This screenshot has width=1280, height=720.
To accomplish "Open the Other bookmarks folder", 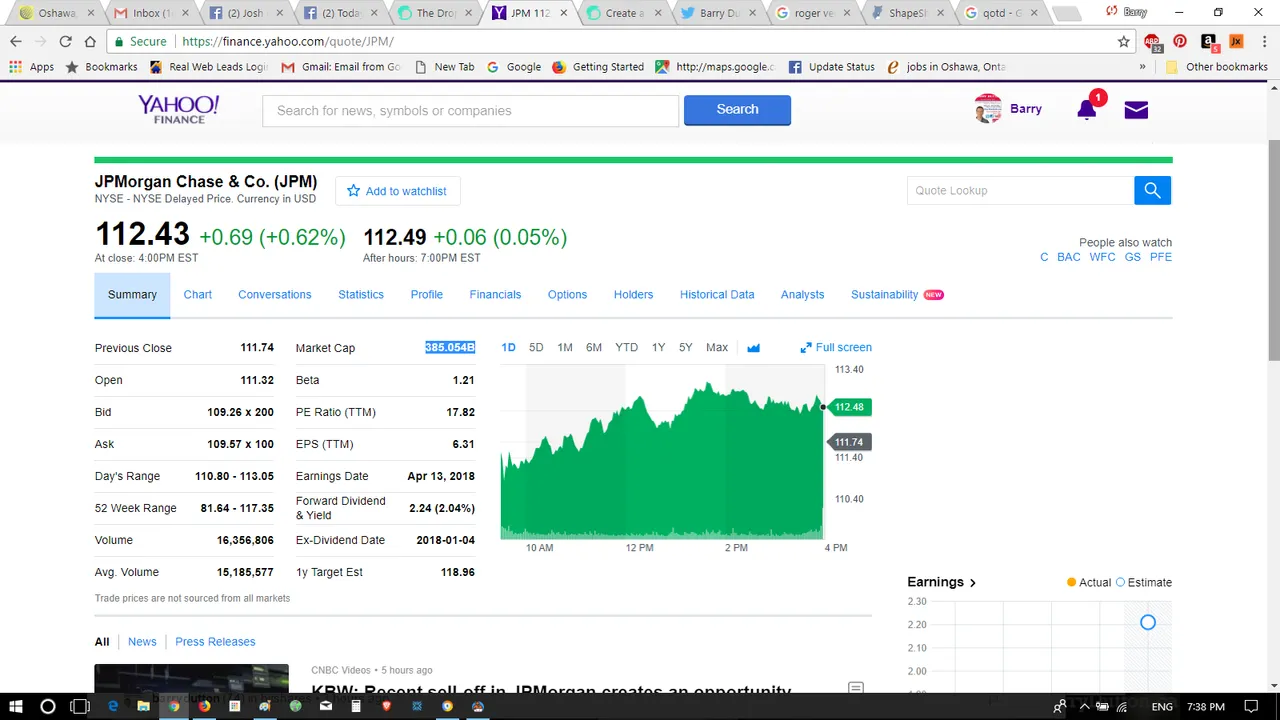I will point(1217,67).
